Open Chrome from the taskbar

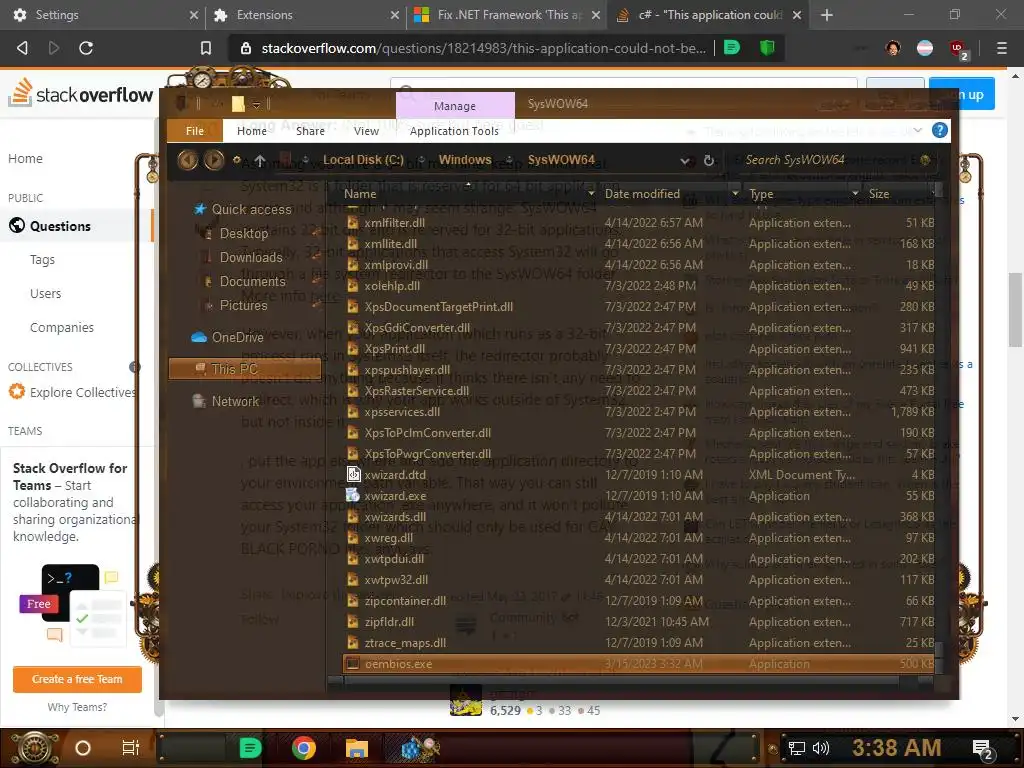tap(303, 748)
